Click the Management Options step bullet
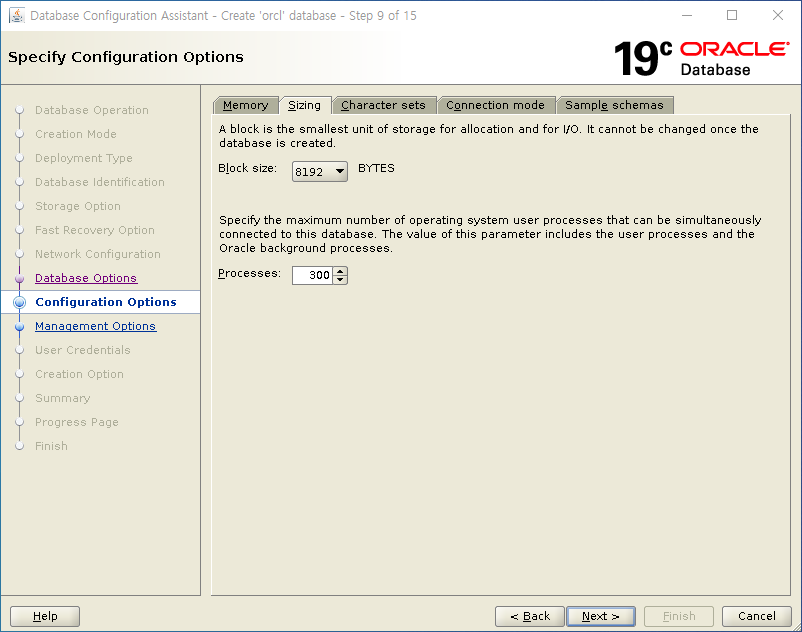This screenshot has width=802, height=632. tap(19, 327)
